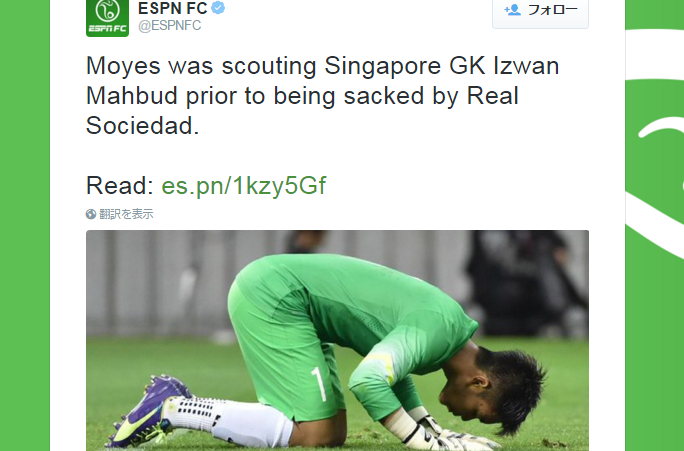Viewport: 684px width, 451px height.
Task: Visit the @ESPNFC handle
Action: pyautogui.click(x=170, y=26)
